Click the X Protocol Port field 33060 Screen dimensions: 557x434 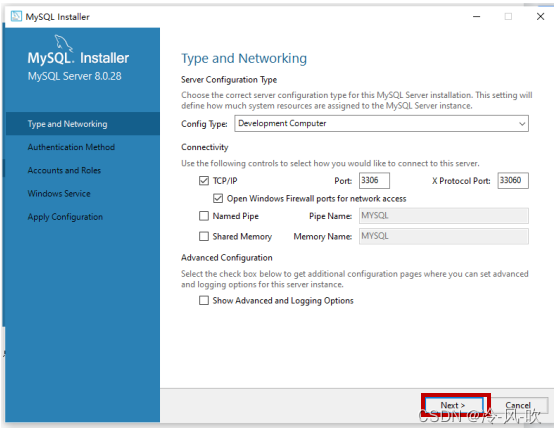click(513, 180)
